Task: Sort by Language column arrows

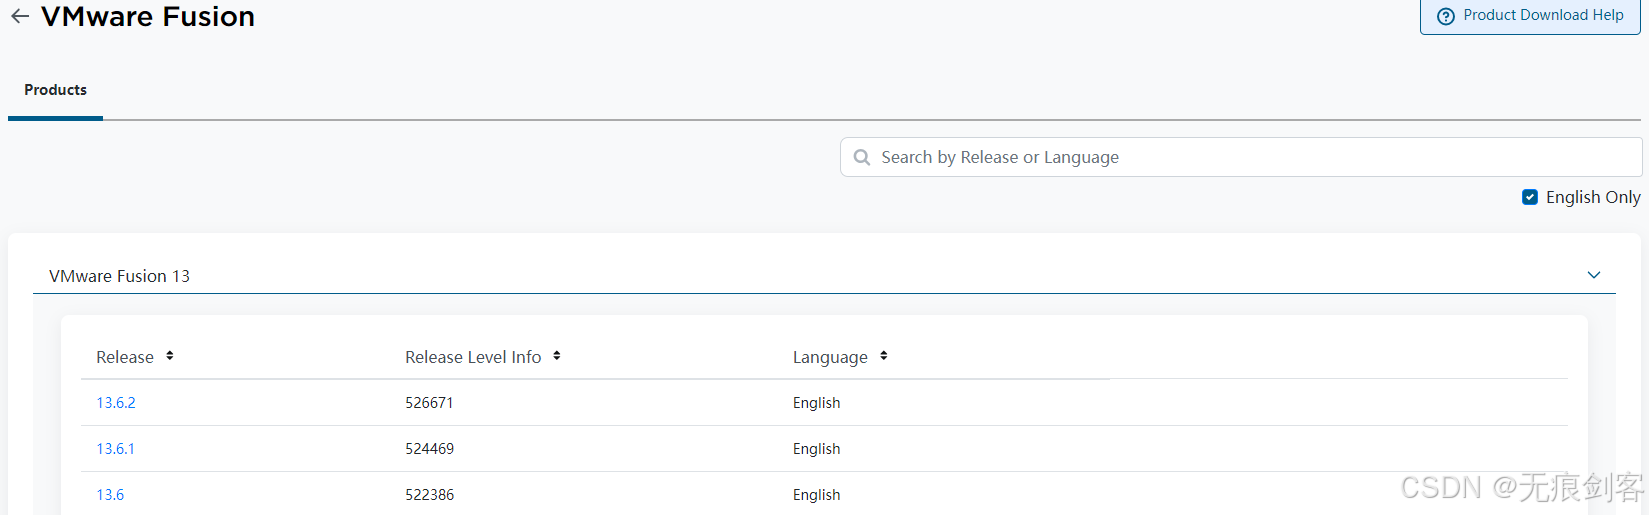Action: (884, 356)
